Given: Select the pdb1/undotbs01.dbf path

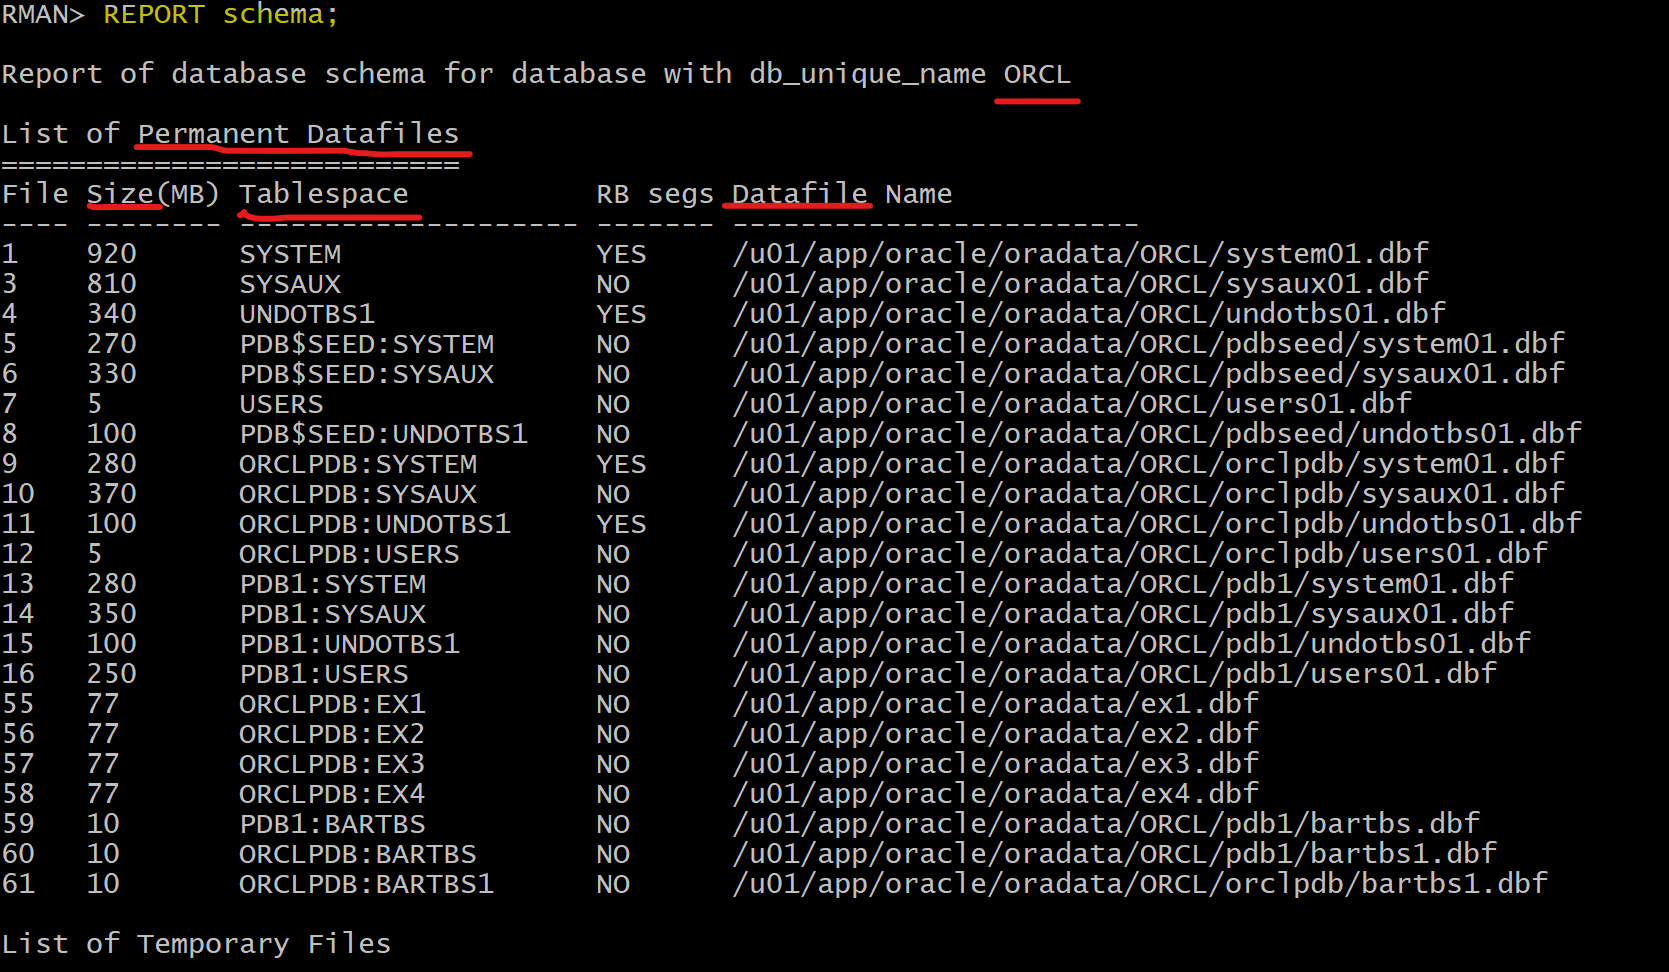Looking at the screenshot, I should pos(1131,644).
